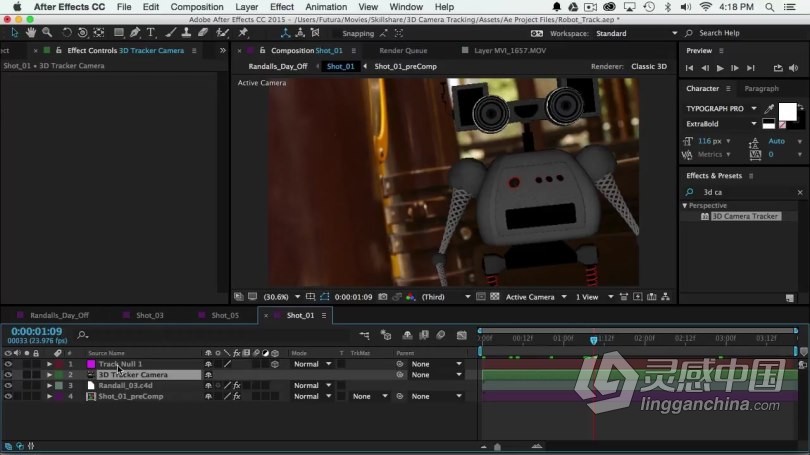Select the Hand tool

(31, 33)
